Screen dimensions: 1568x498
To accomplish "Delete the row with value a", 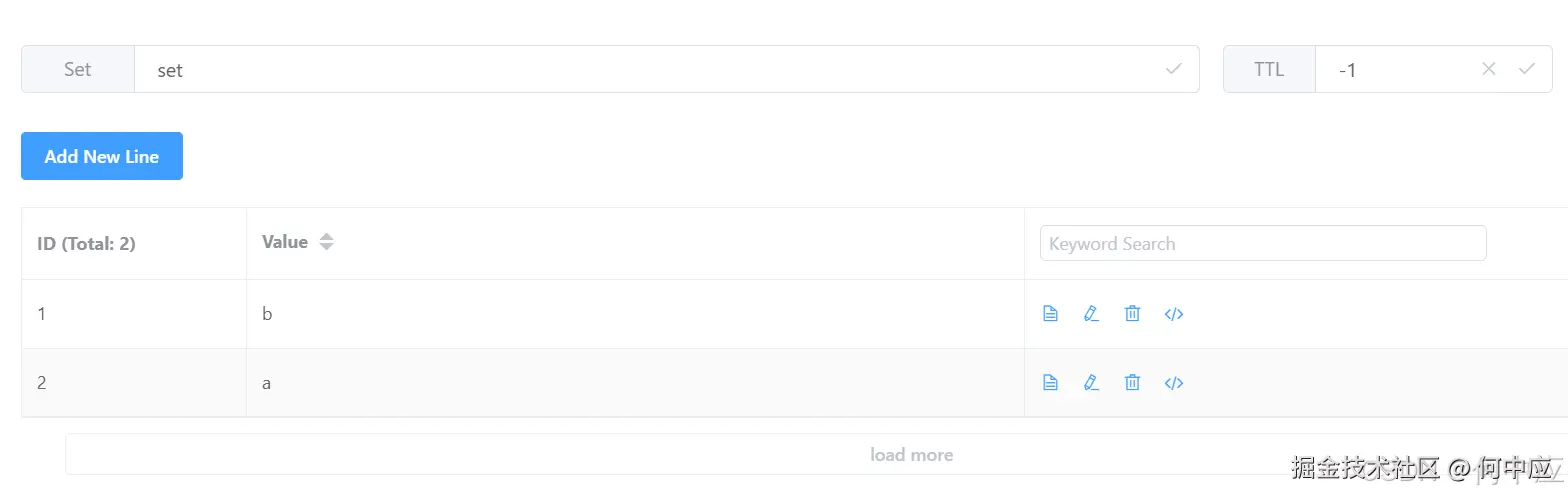I will point(1132,382).
